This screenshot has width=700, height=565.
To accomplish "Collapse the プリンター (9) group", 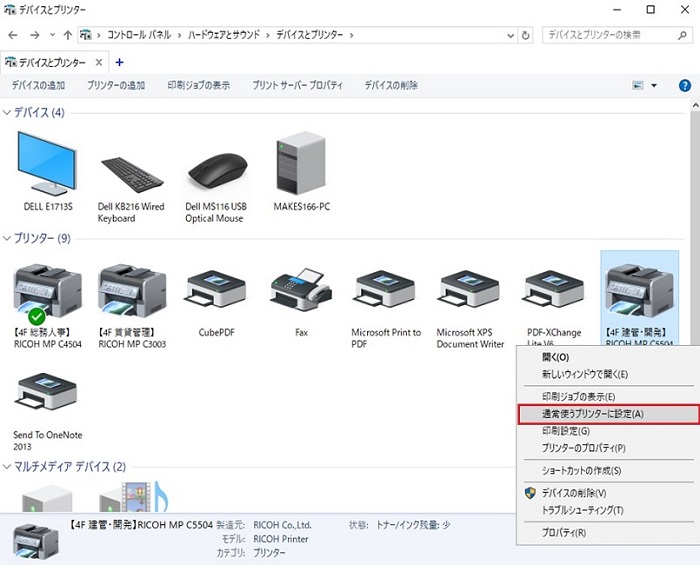I will [6, 238].
